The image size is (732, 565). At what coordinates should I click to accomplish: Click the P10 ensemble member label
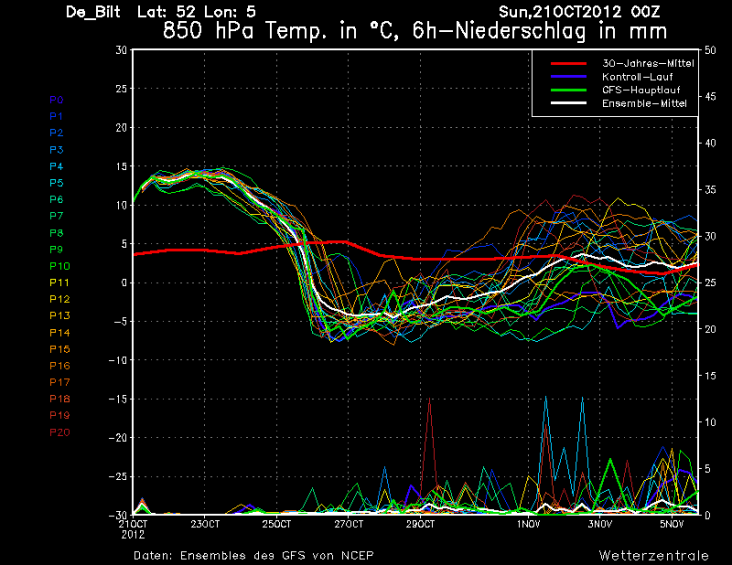(58, 266)
